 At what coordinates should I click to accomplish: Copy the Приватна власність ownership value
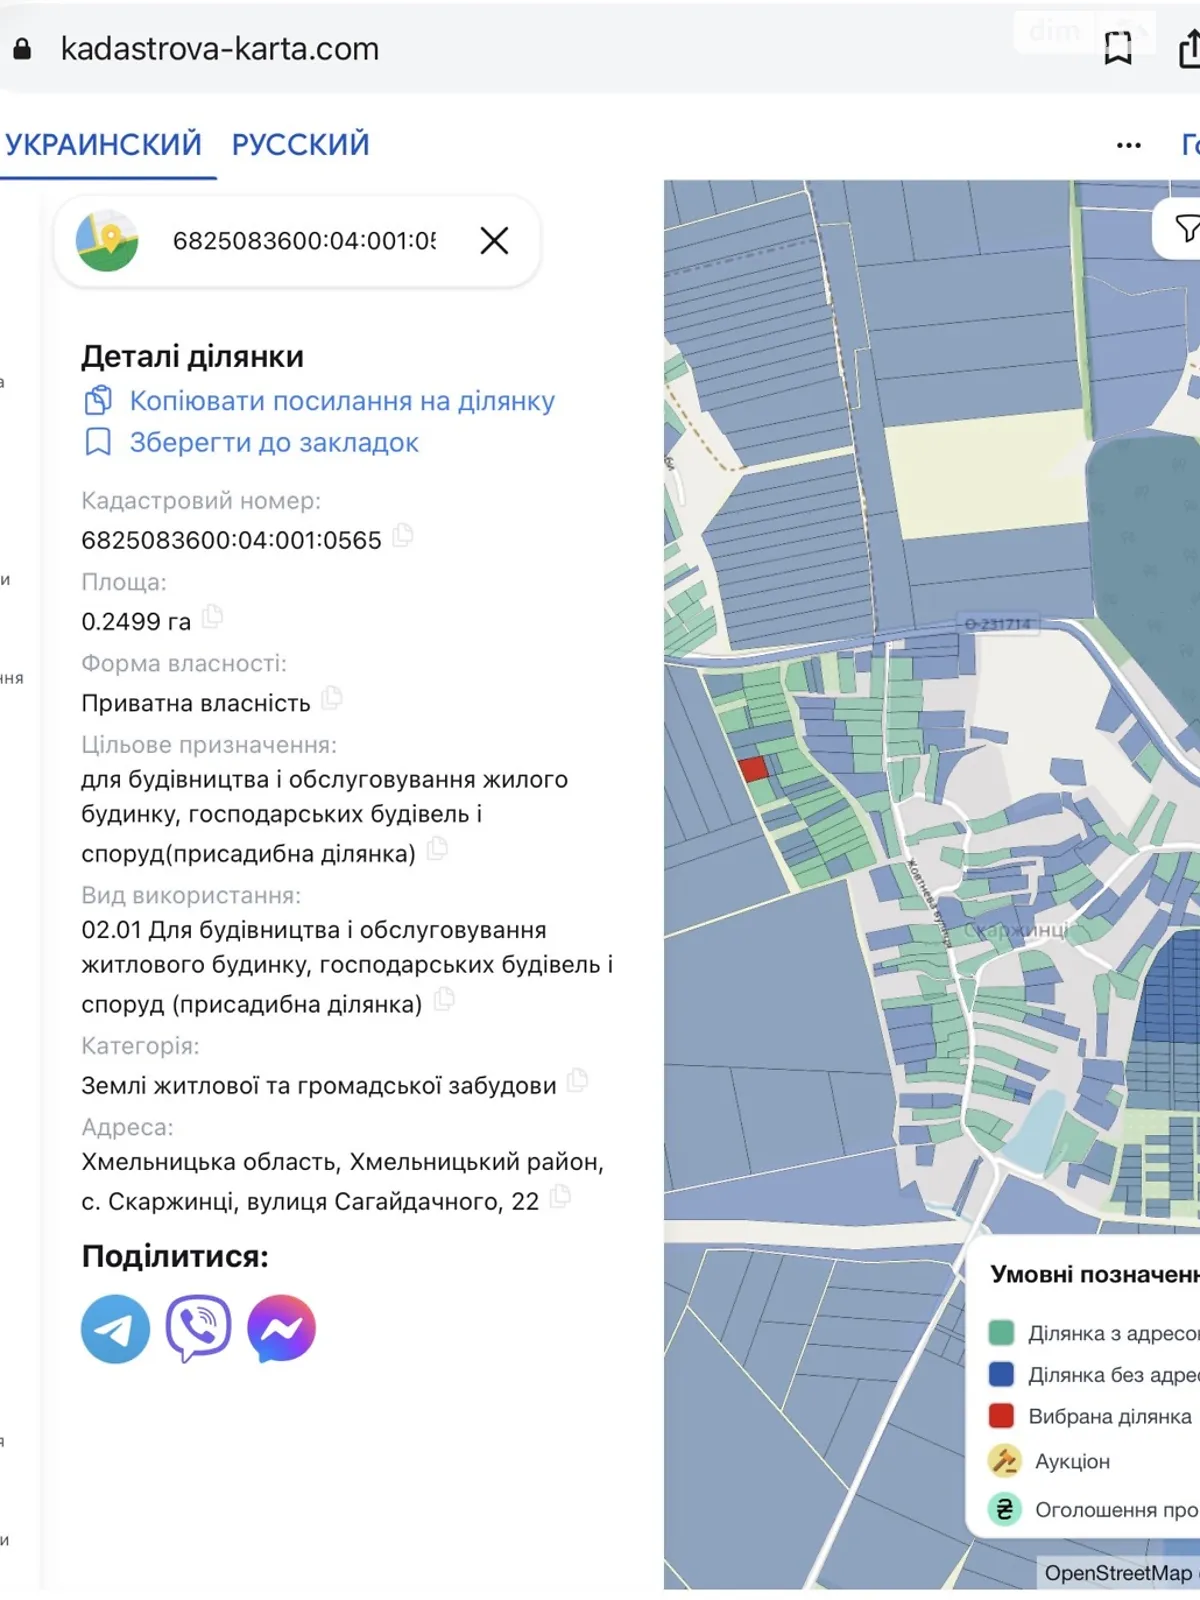[332, 699]
